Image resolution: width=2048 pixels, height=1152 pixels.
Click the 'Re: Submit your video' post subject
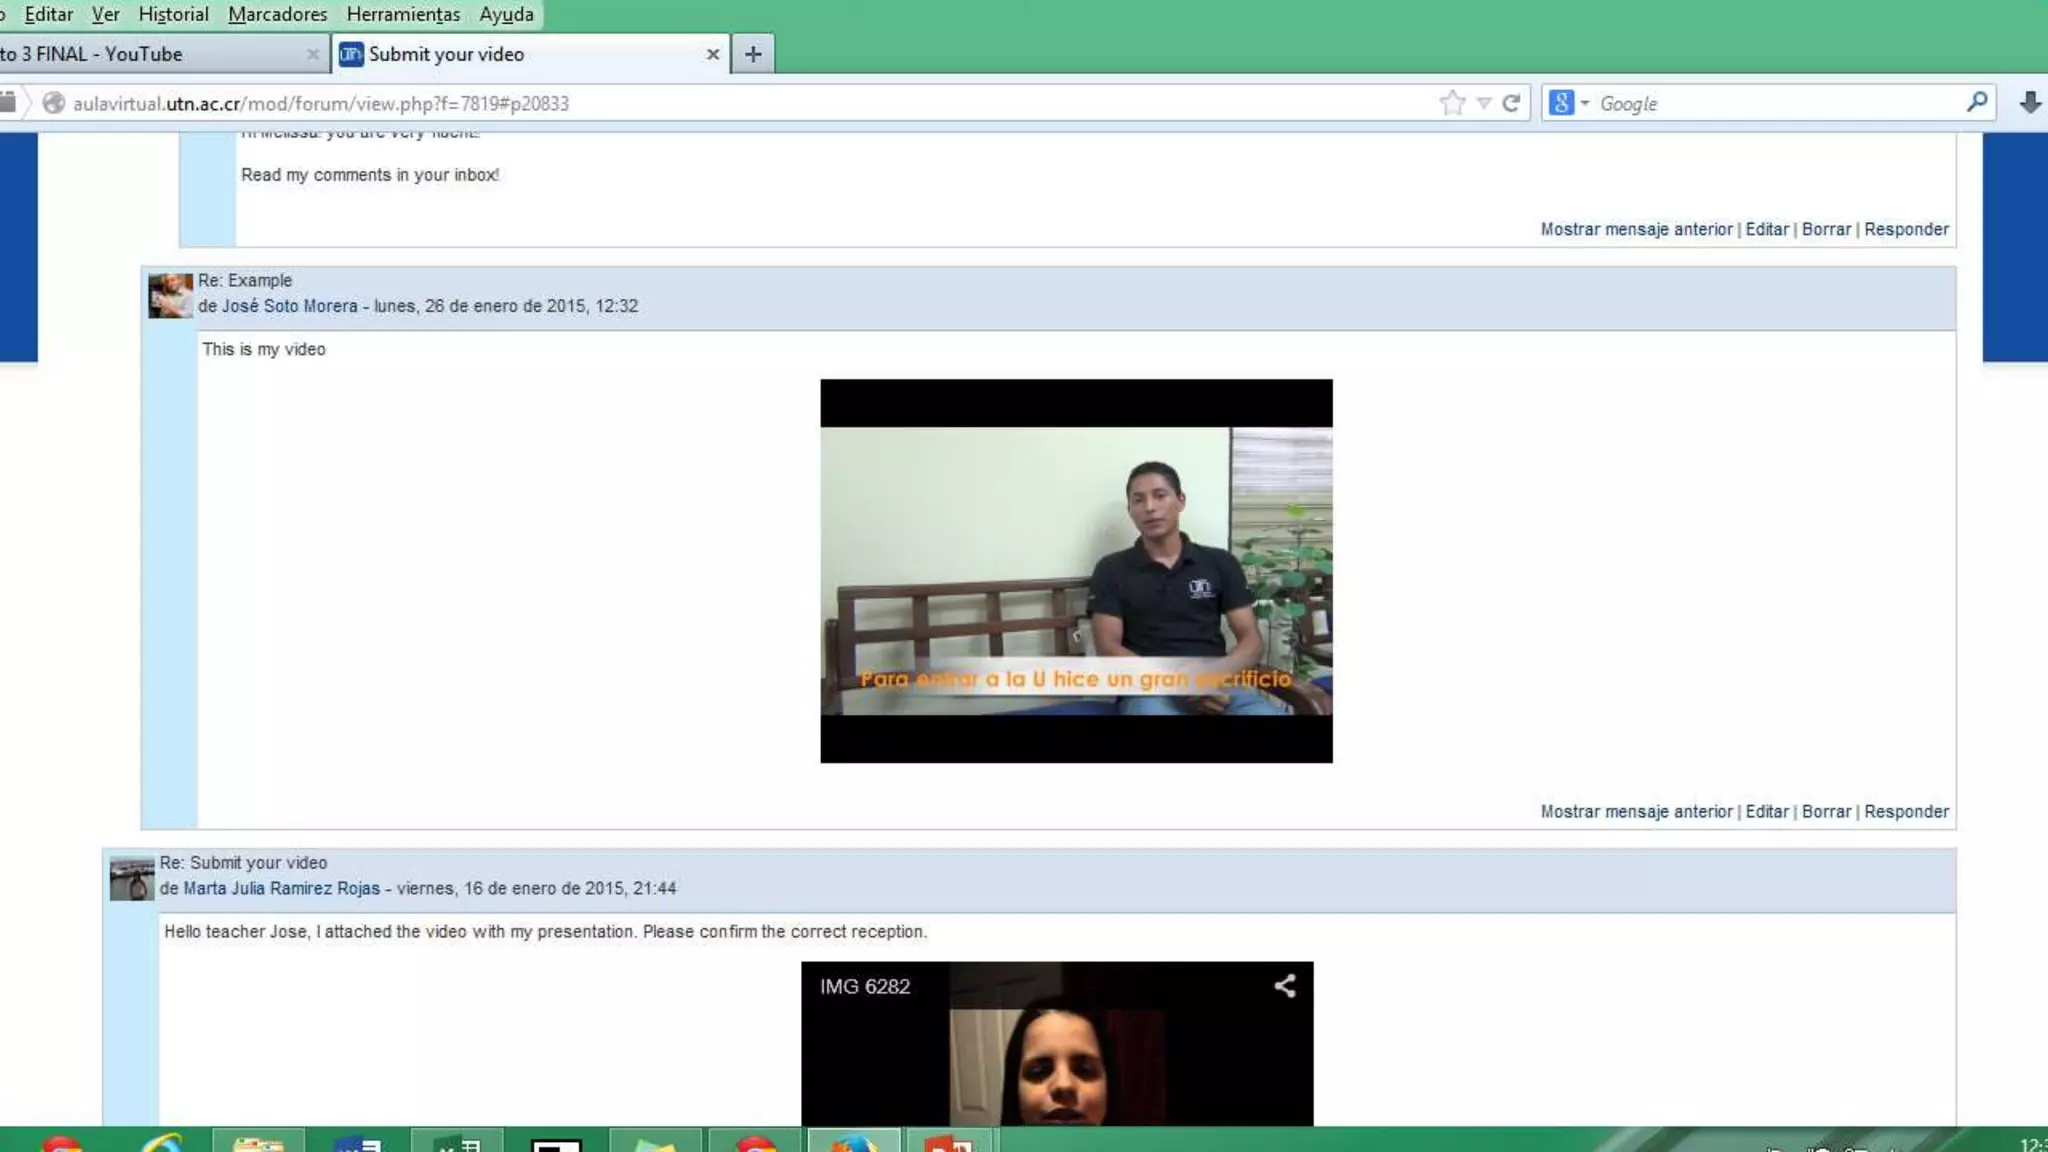point(243,862)
